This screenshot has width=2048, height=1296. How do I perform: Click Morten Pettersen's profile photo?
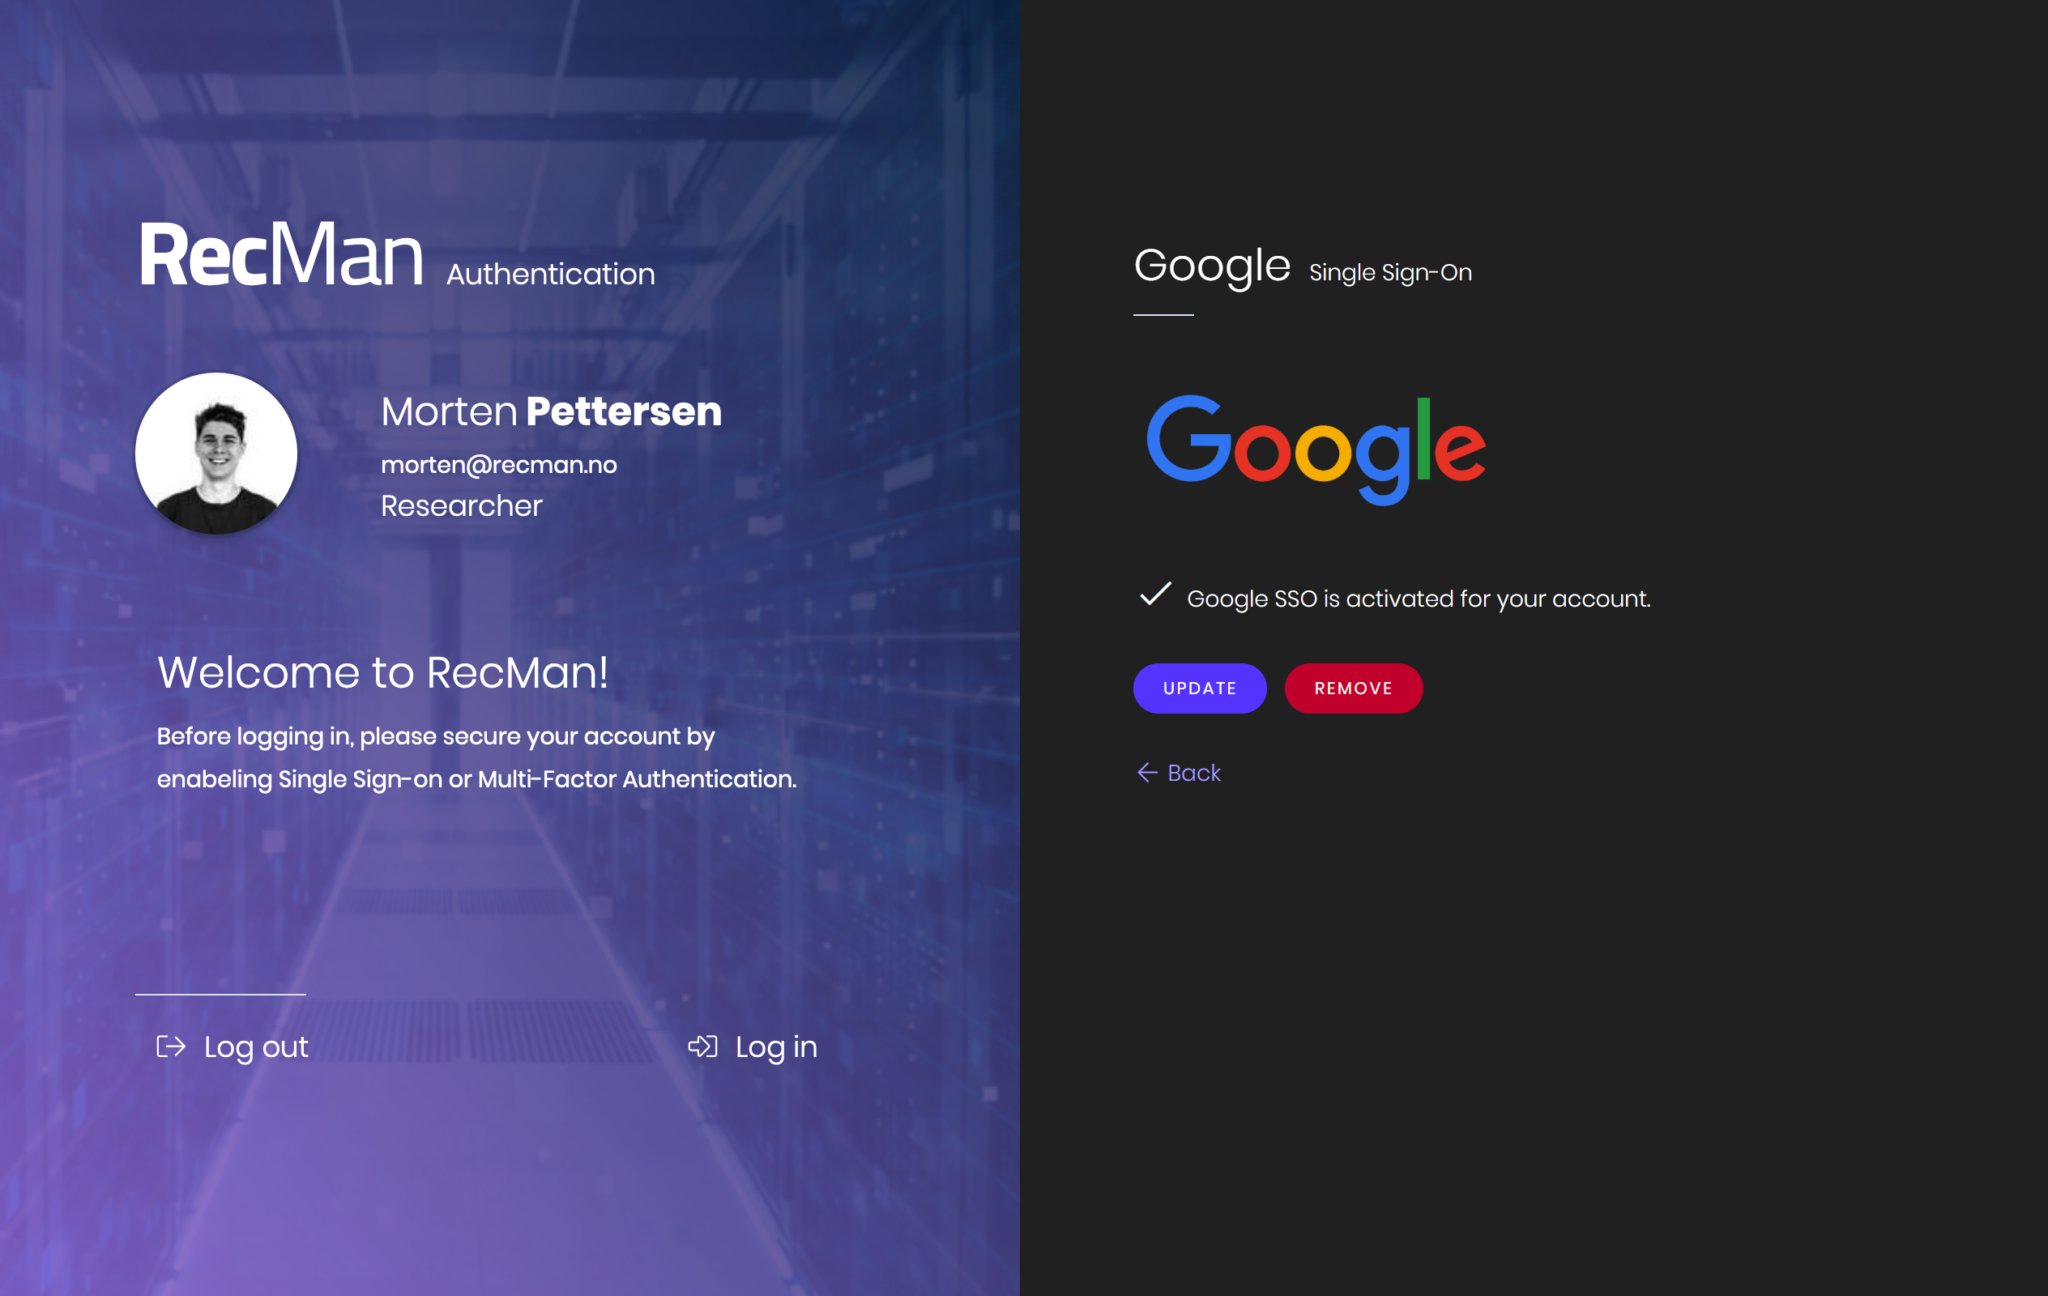(216, 453)
